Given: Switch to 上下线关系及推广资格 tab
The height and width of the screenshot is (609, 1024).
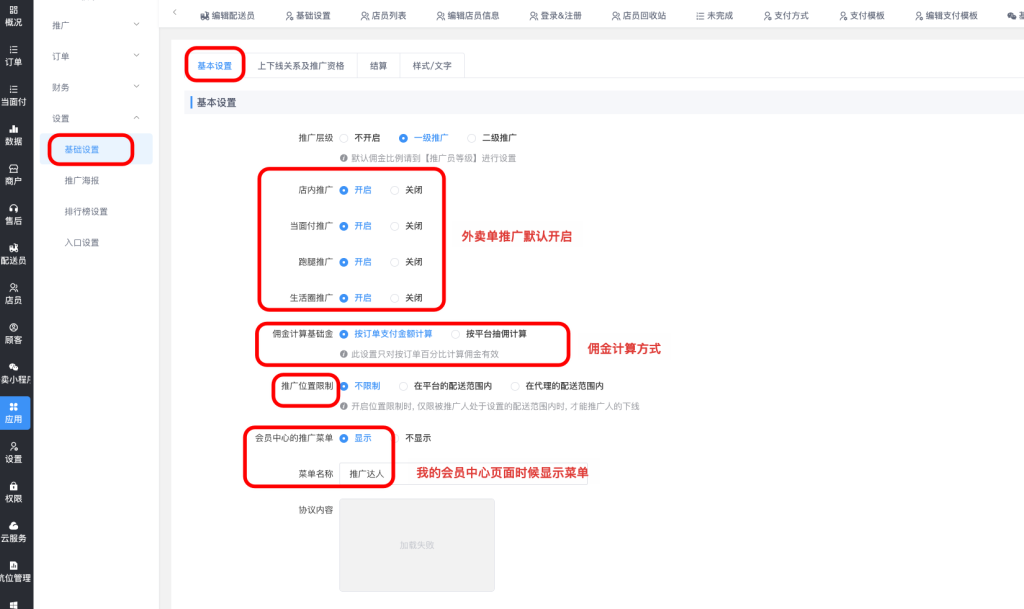Looking at the screenshot, I should (300, 66).
